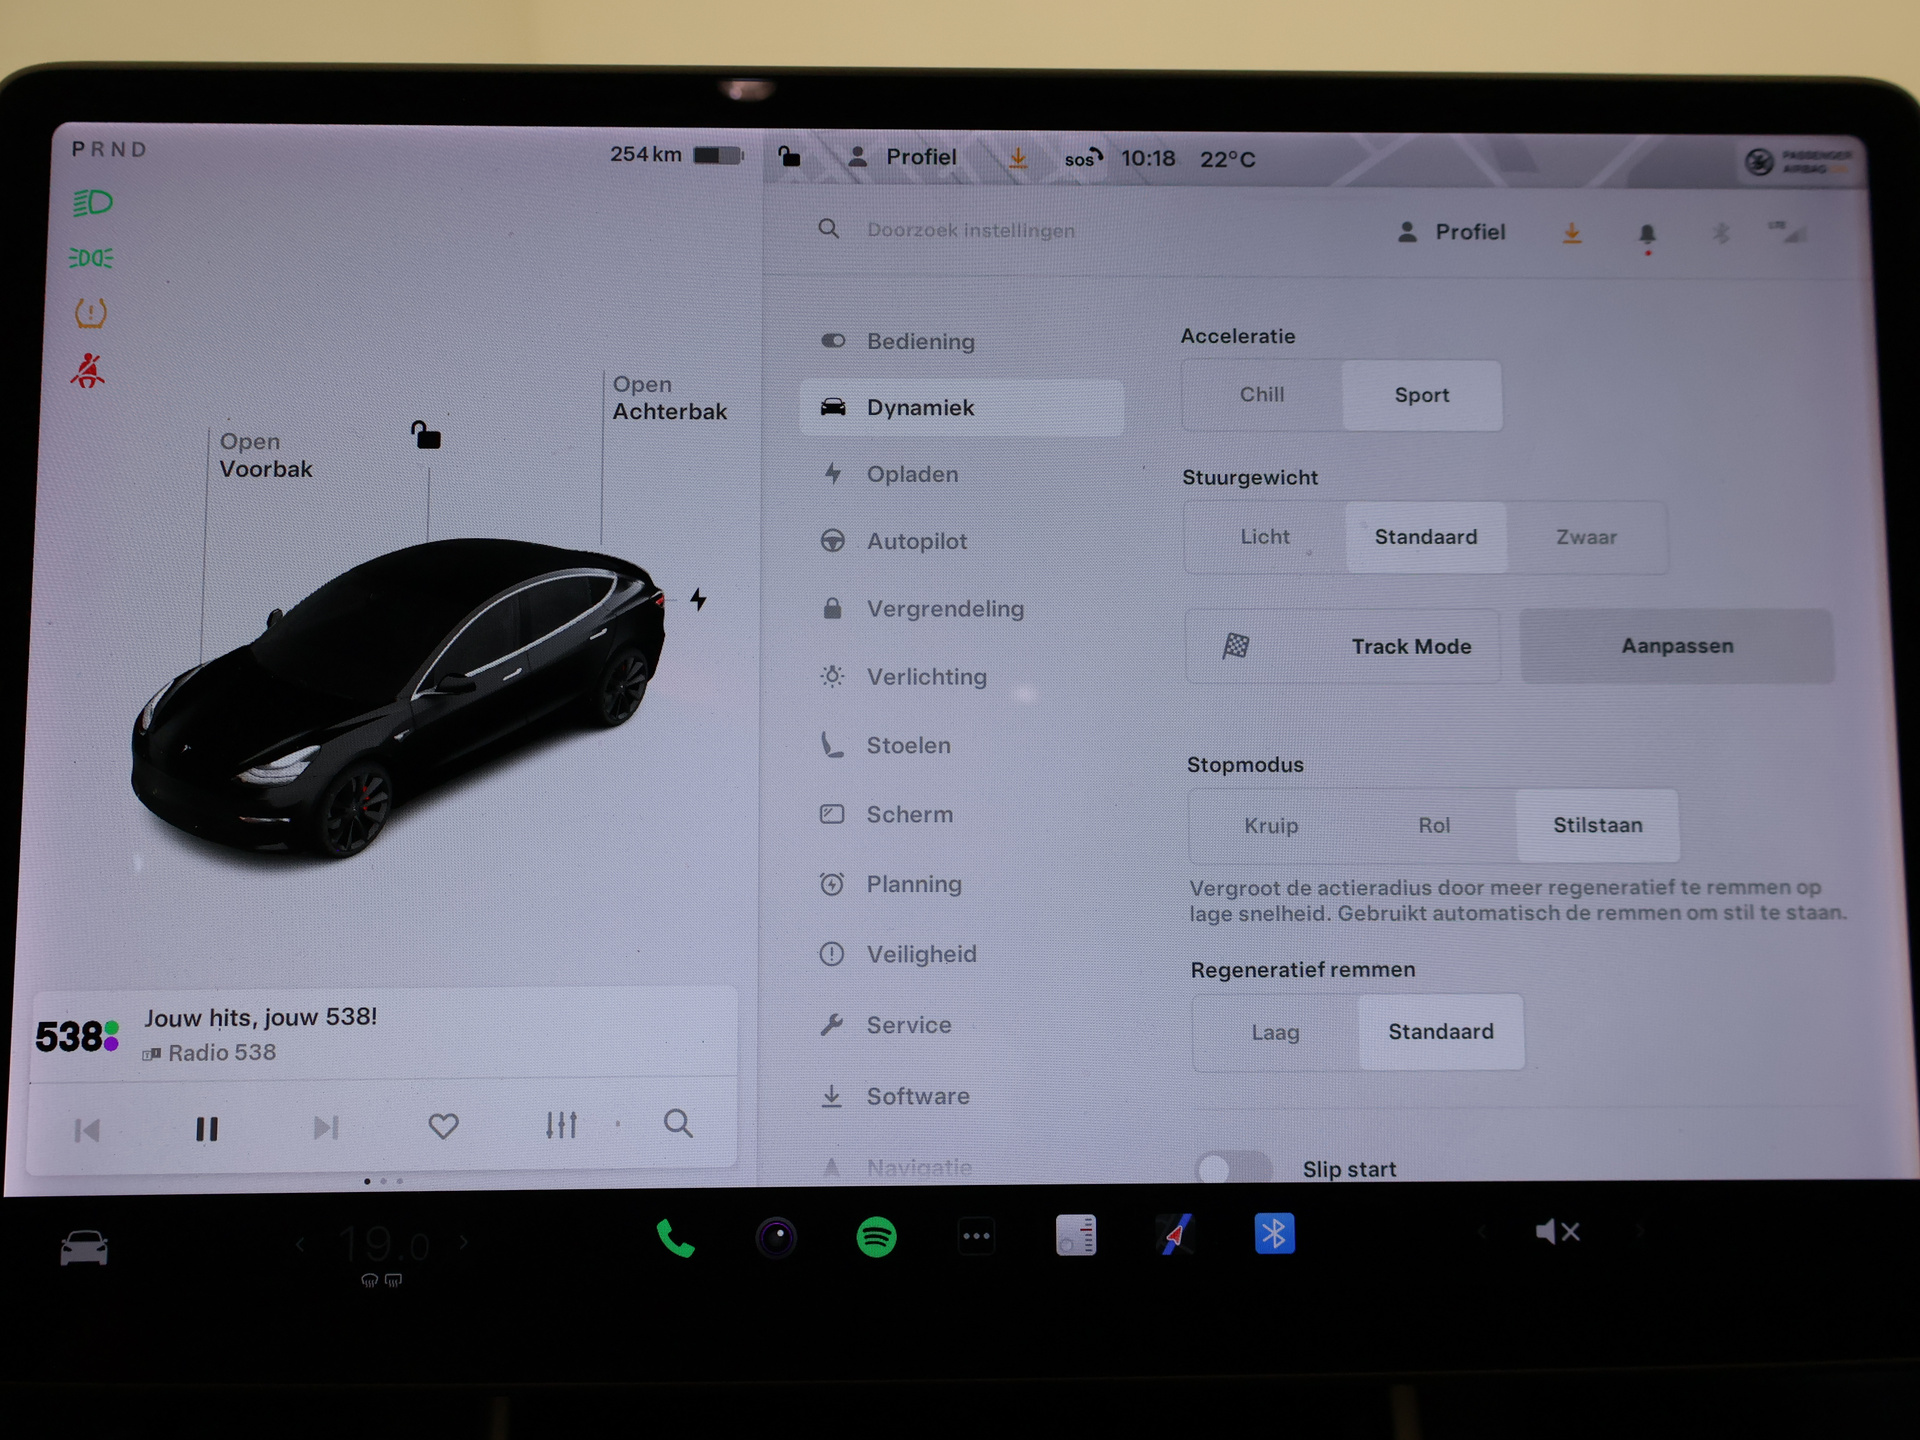
Task: Open the phone app in dock
Action: [x=675, y=1238]
